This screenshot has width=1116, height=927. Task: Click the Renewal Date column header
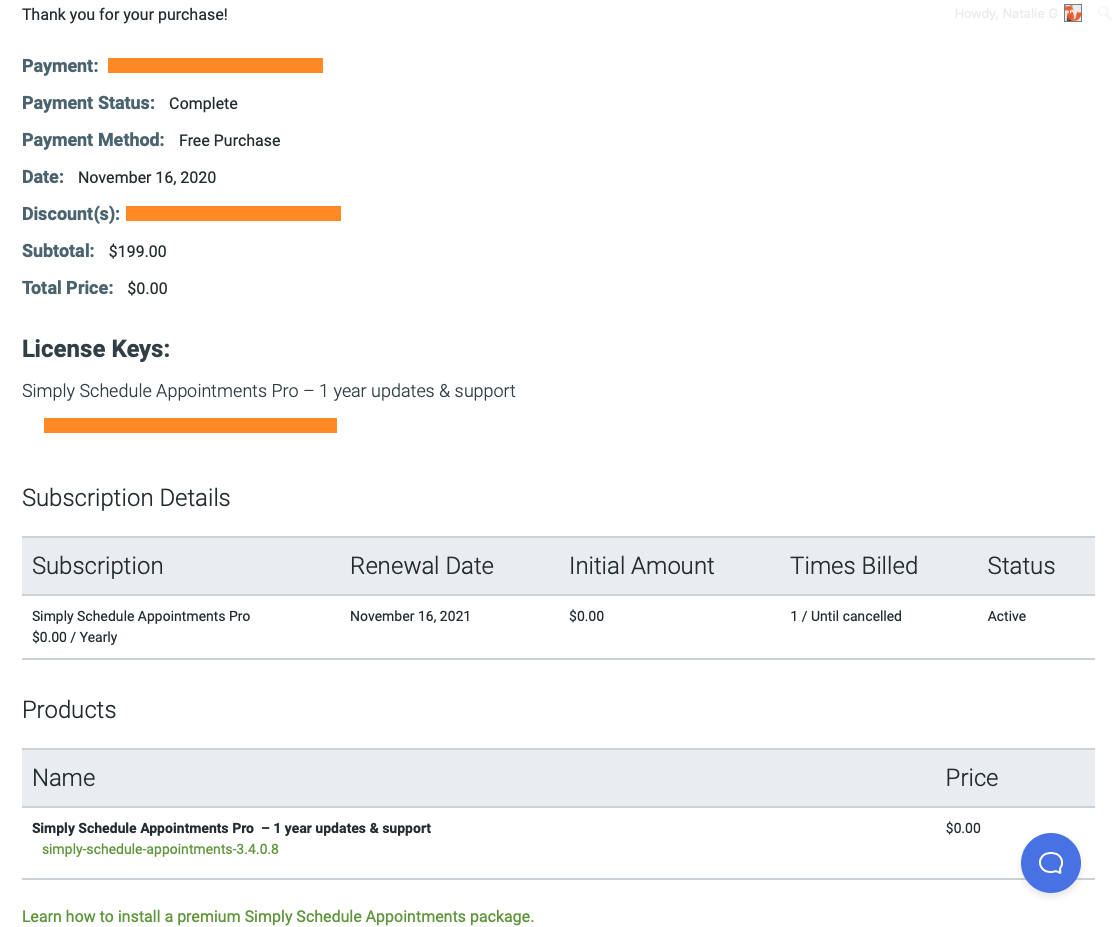pyautogui.click(x=421, y=565)
